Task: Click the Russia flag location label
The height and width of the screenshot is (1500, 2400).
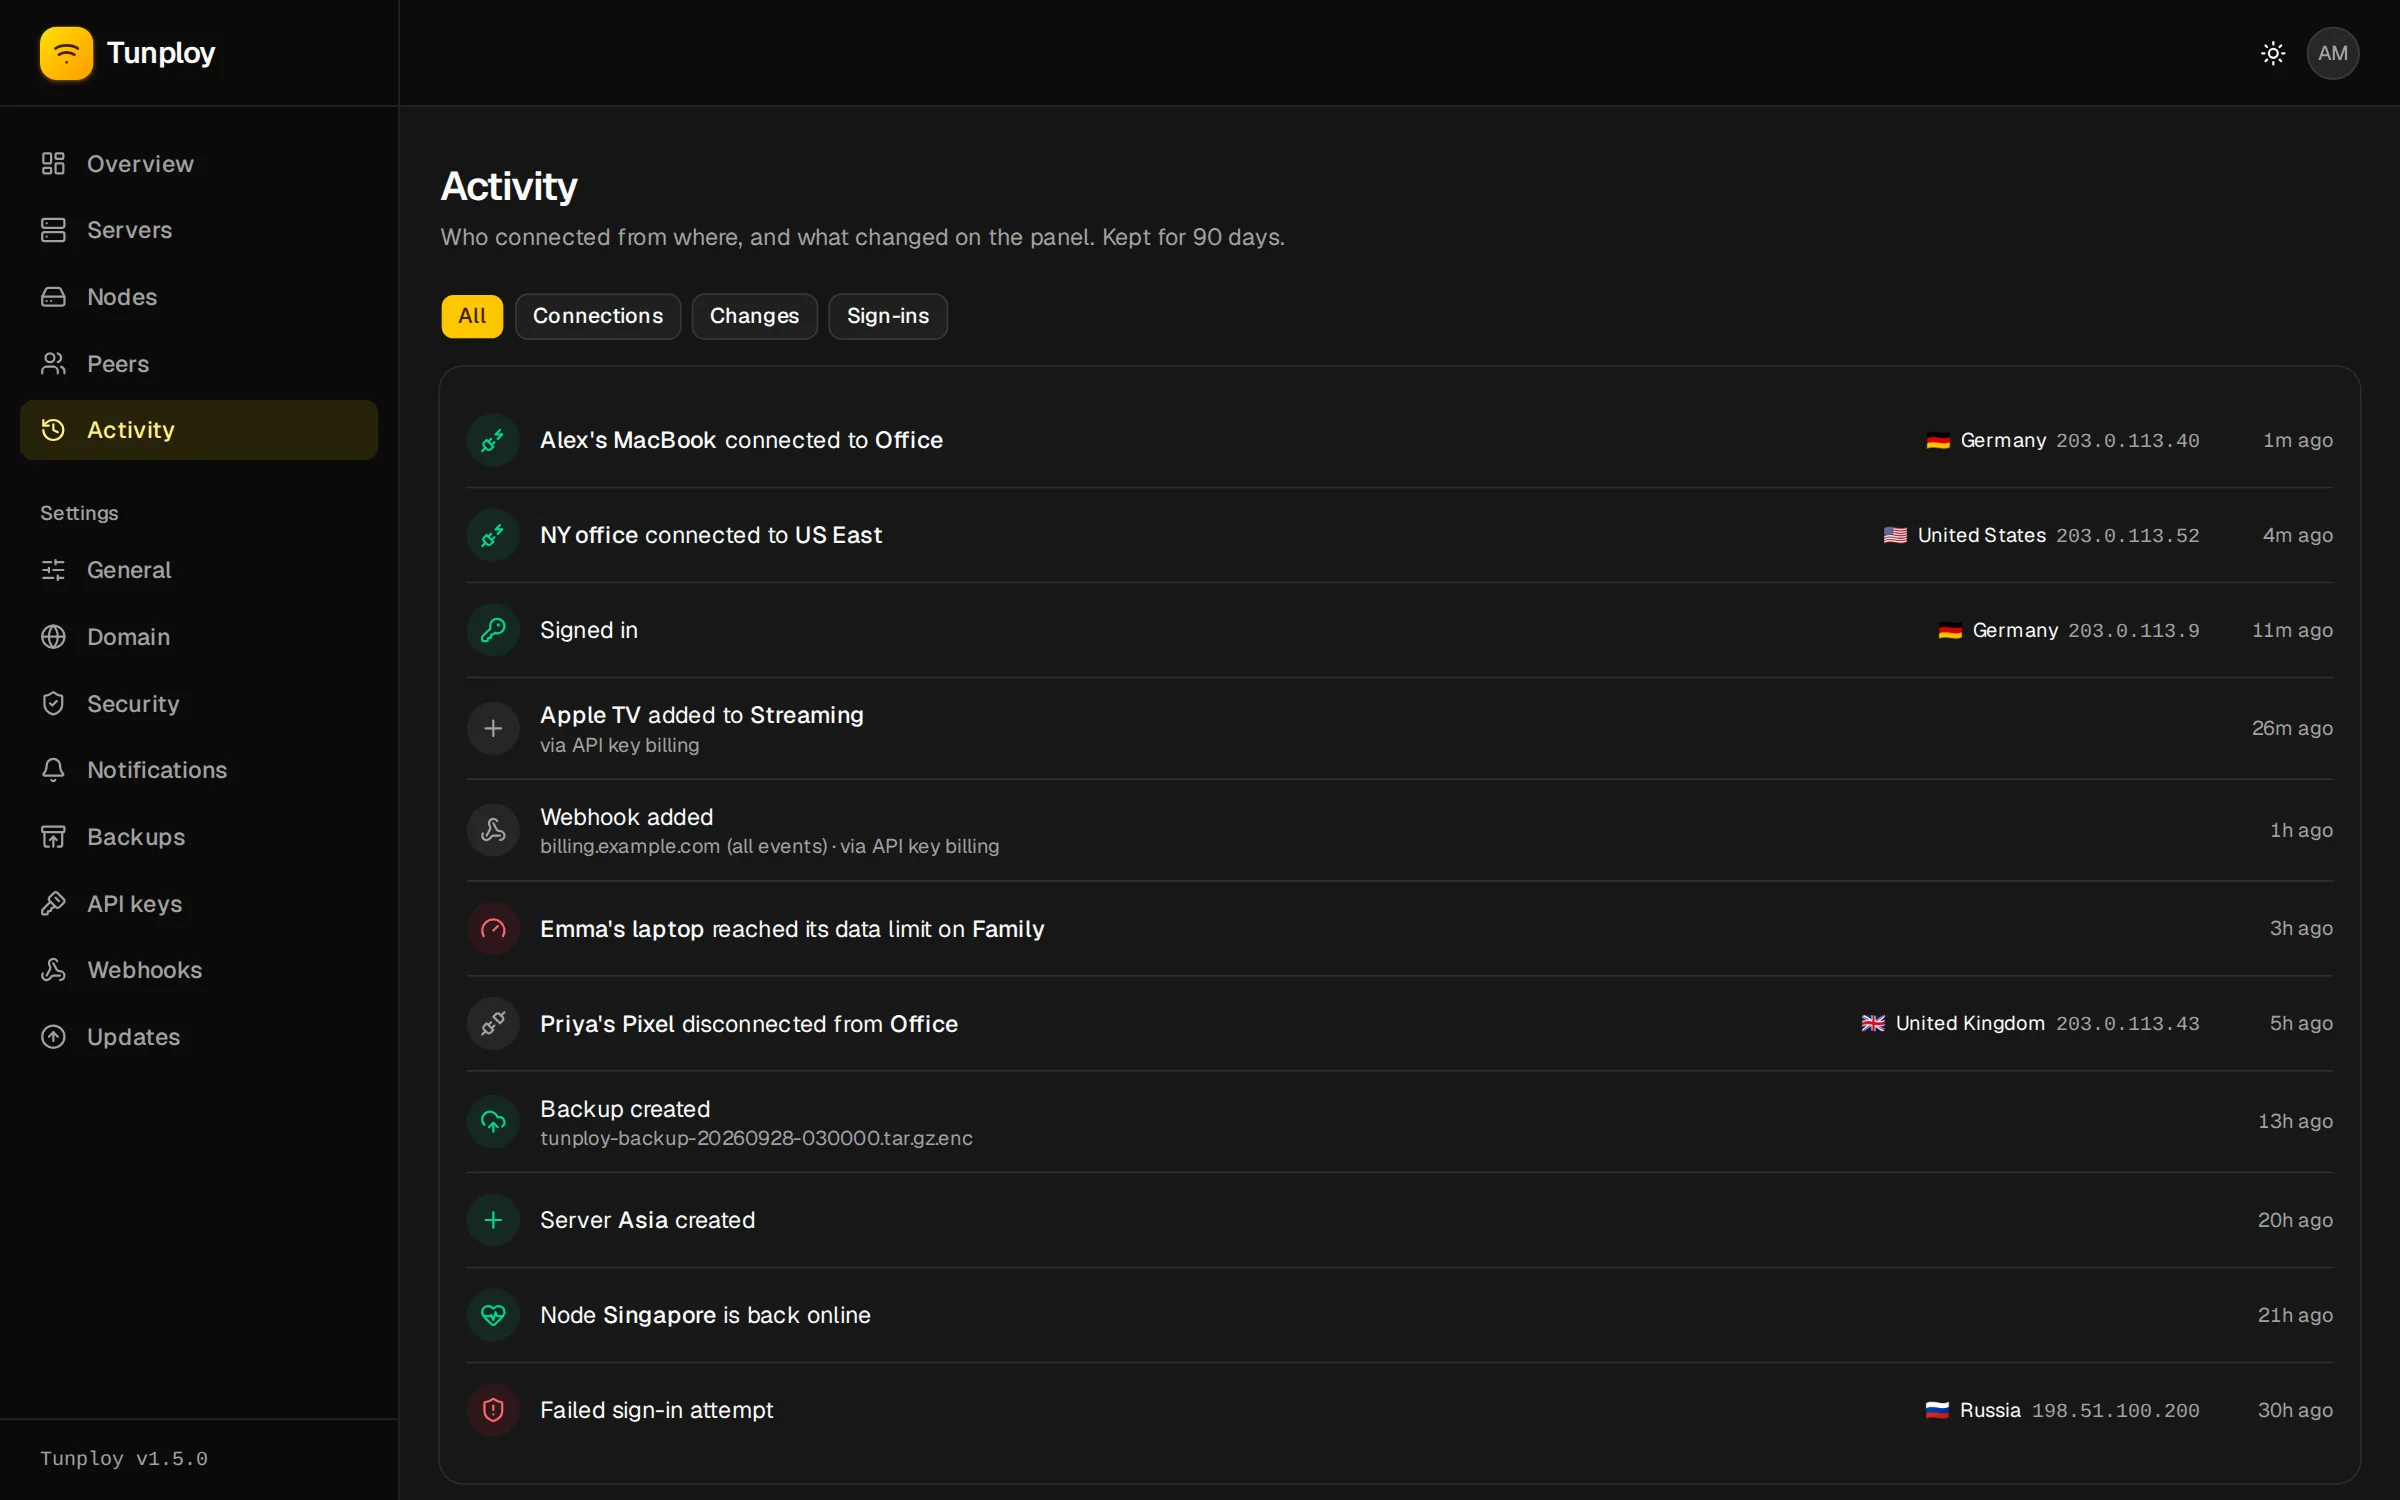Action: coord(1973,1410)
